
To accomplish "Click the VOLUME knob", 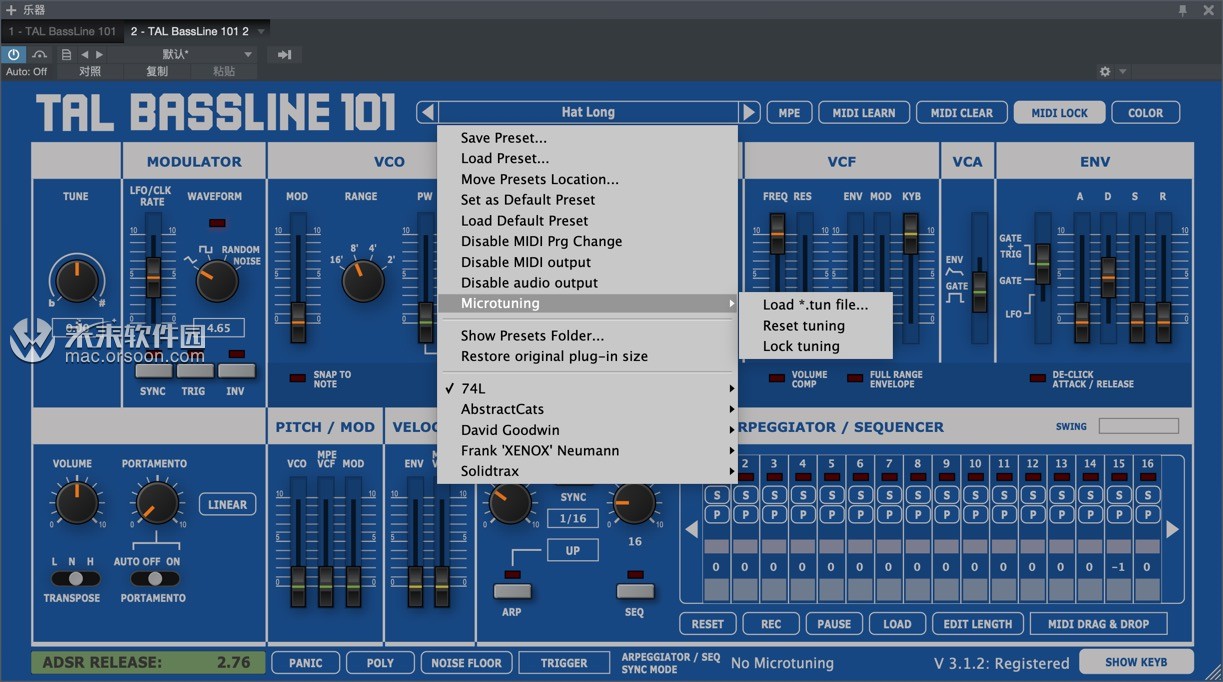I will coord(77,502).
